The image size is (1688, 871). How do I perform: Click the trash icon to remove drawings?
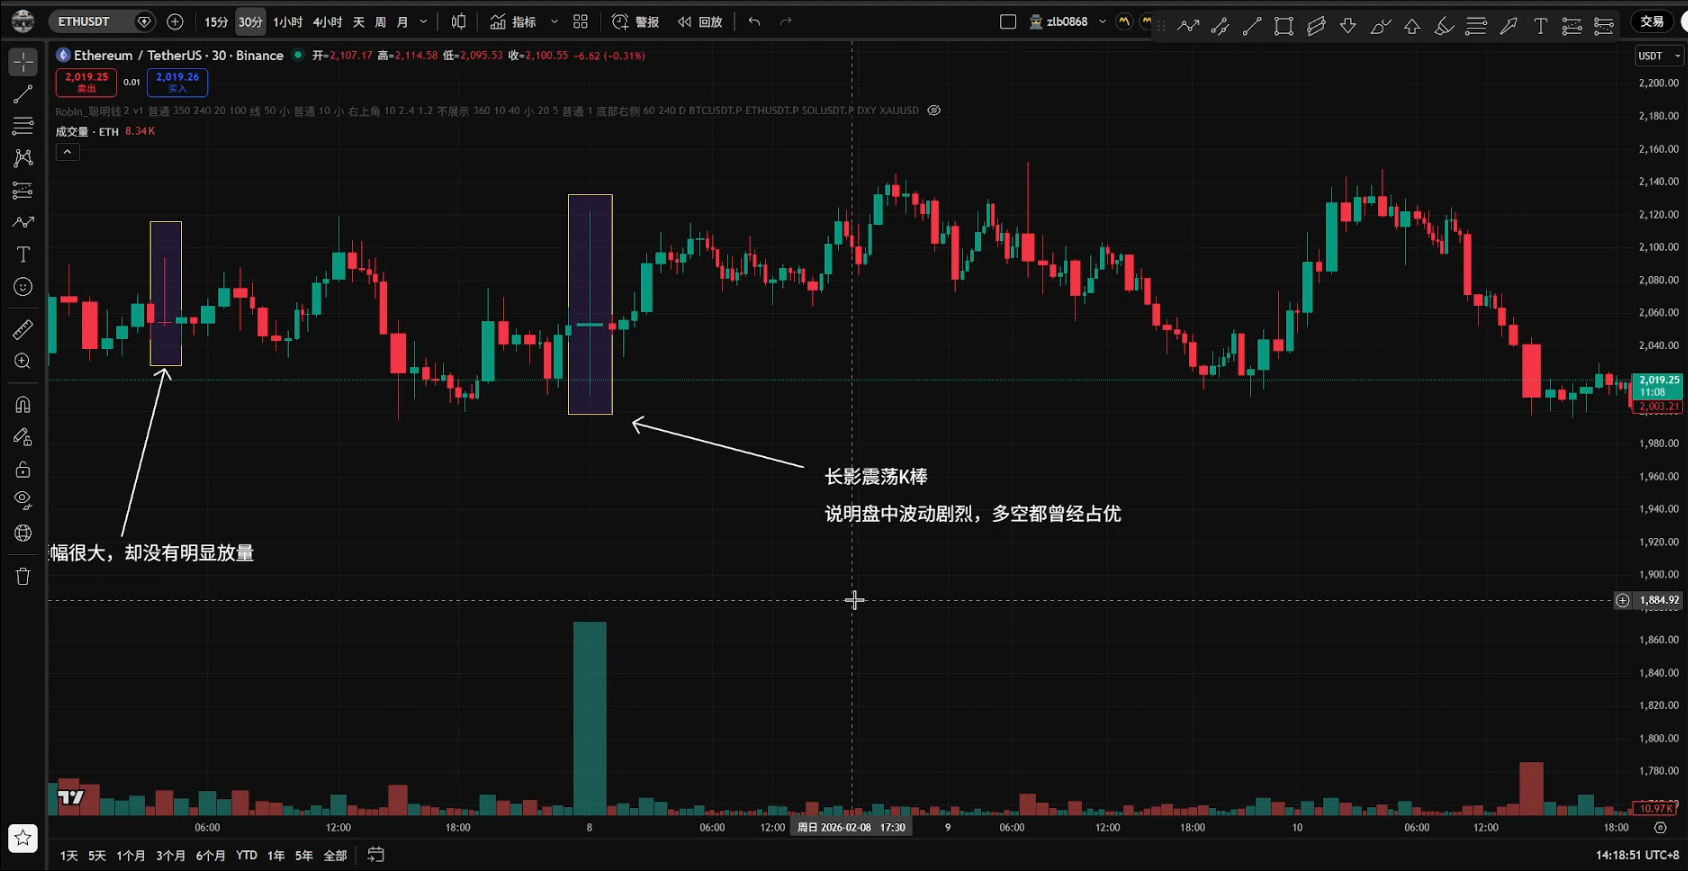[x=23, y=576]
